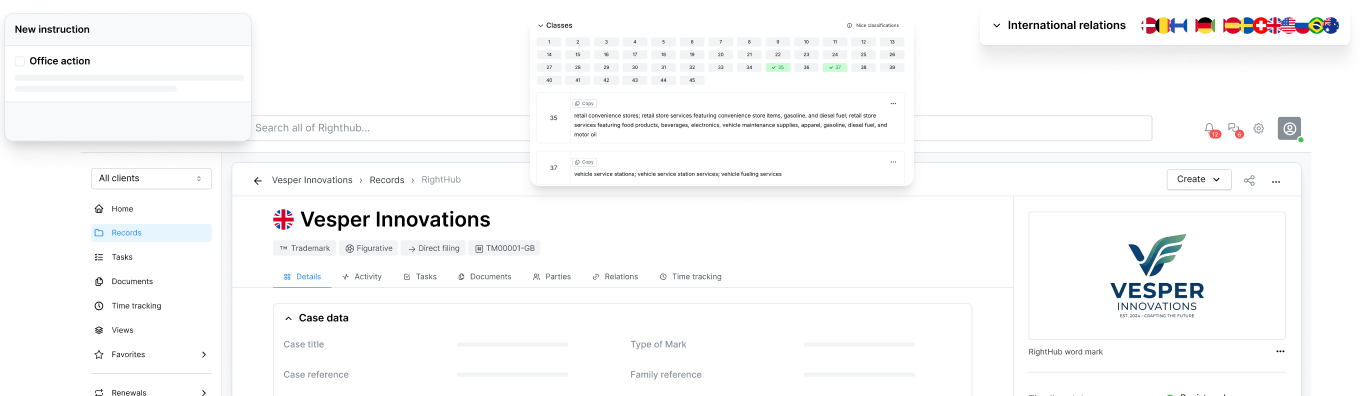Switch to the record's Documents tab
This screenshot has height=396, width=1360.
[x=485, y=277]
